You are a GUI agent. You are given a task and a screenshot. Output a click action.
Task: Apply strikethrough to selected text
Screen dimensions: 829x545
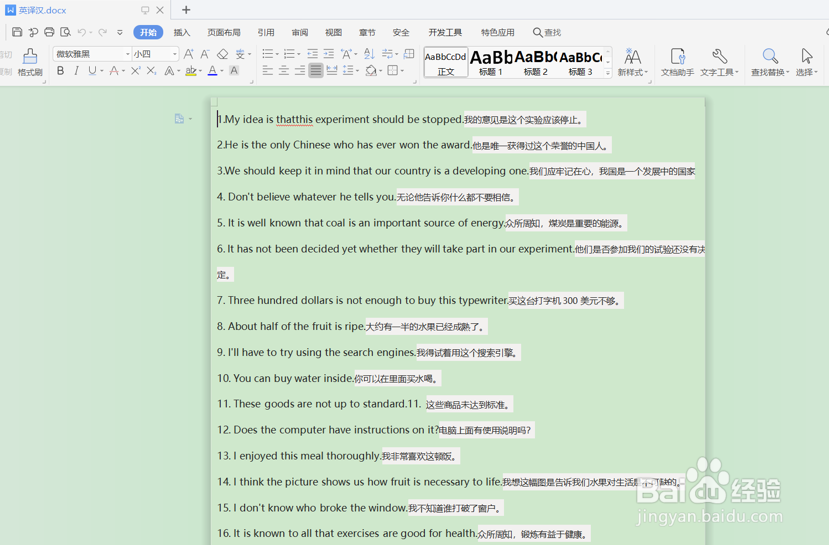click(x=114, y=71)
